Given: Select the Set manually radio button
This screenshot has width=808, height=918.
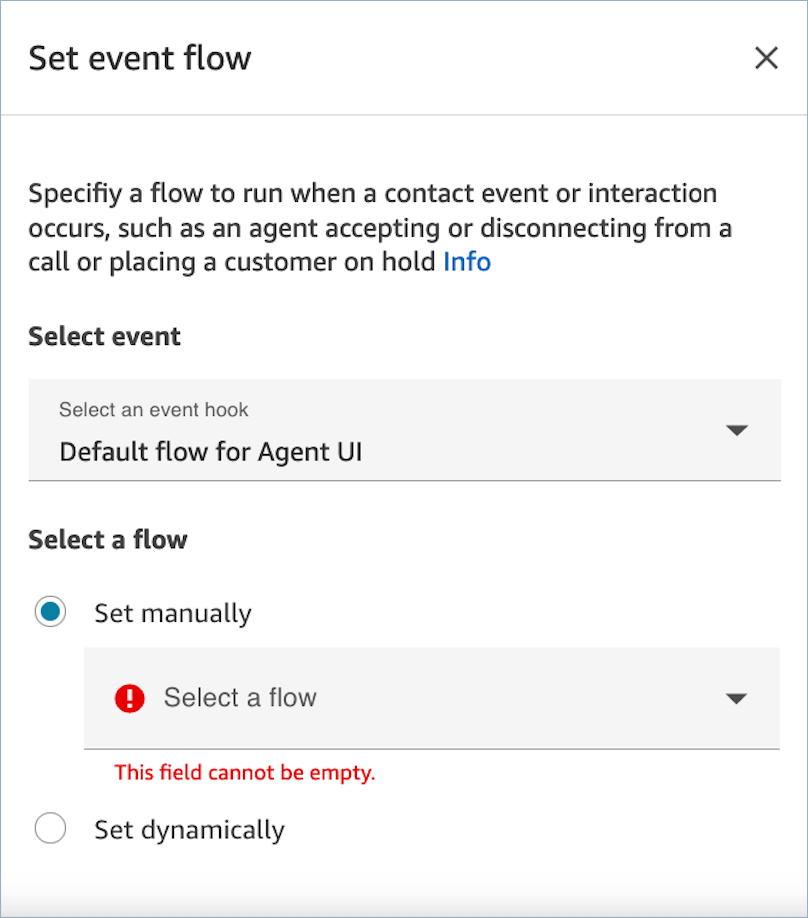Looking at the screenshot, I should coord(51,612).
